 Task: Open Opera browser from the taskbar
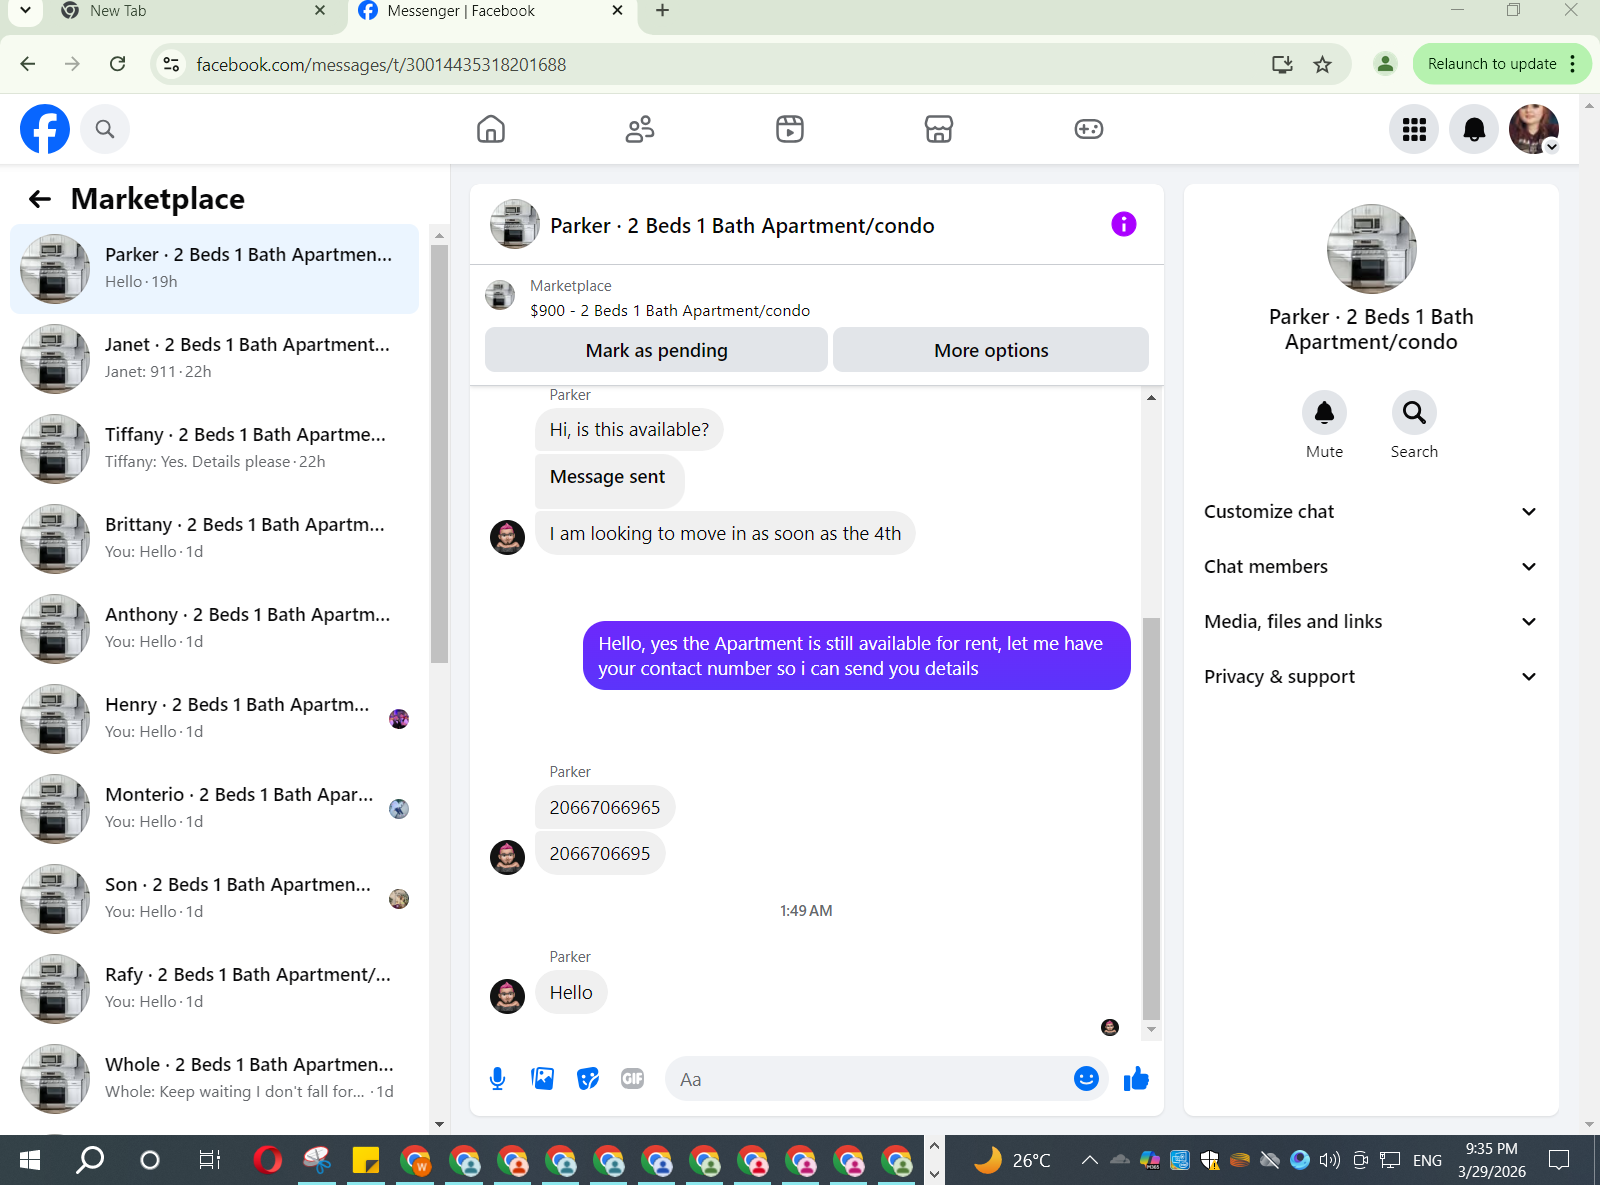[x=268, y=1160]
